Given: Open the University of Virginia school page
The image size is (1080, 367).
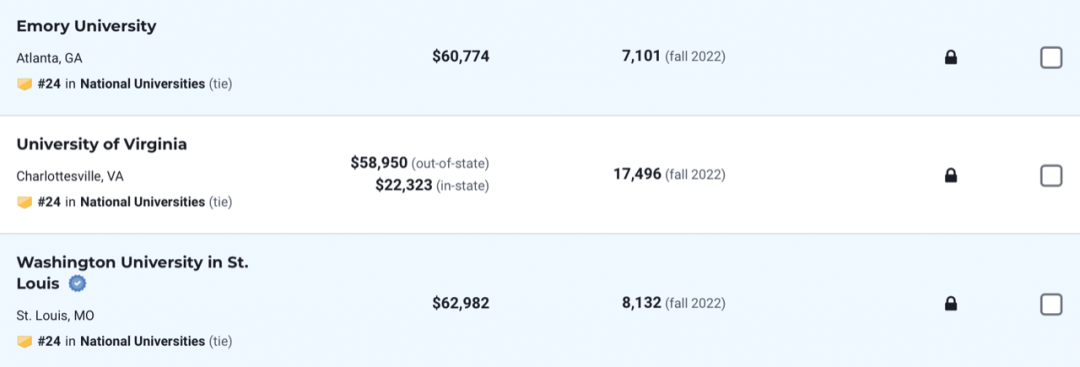Looking at the screenshot, I should click(x=102, y=145).
